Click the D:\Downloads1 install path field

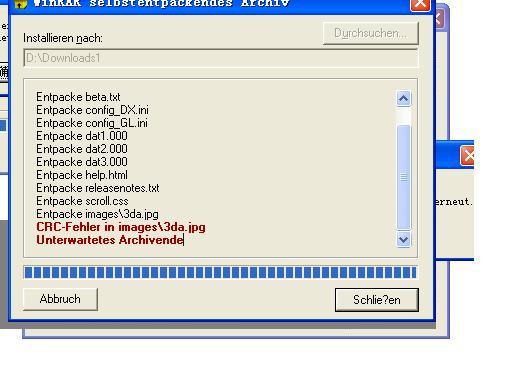221,58
